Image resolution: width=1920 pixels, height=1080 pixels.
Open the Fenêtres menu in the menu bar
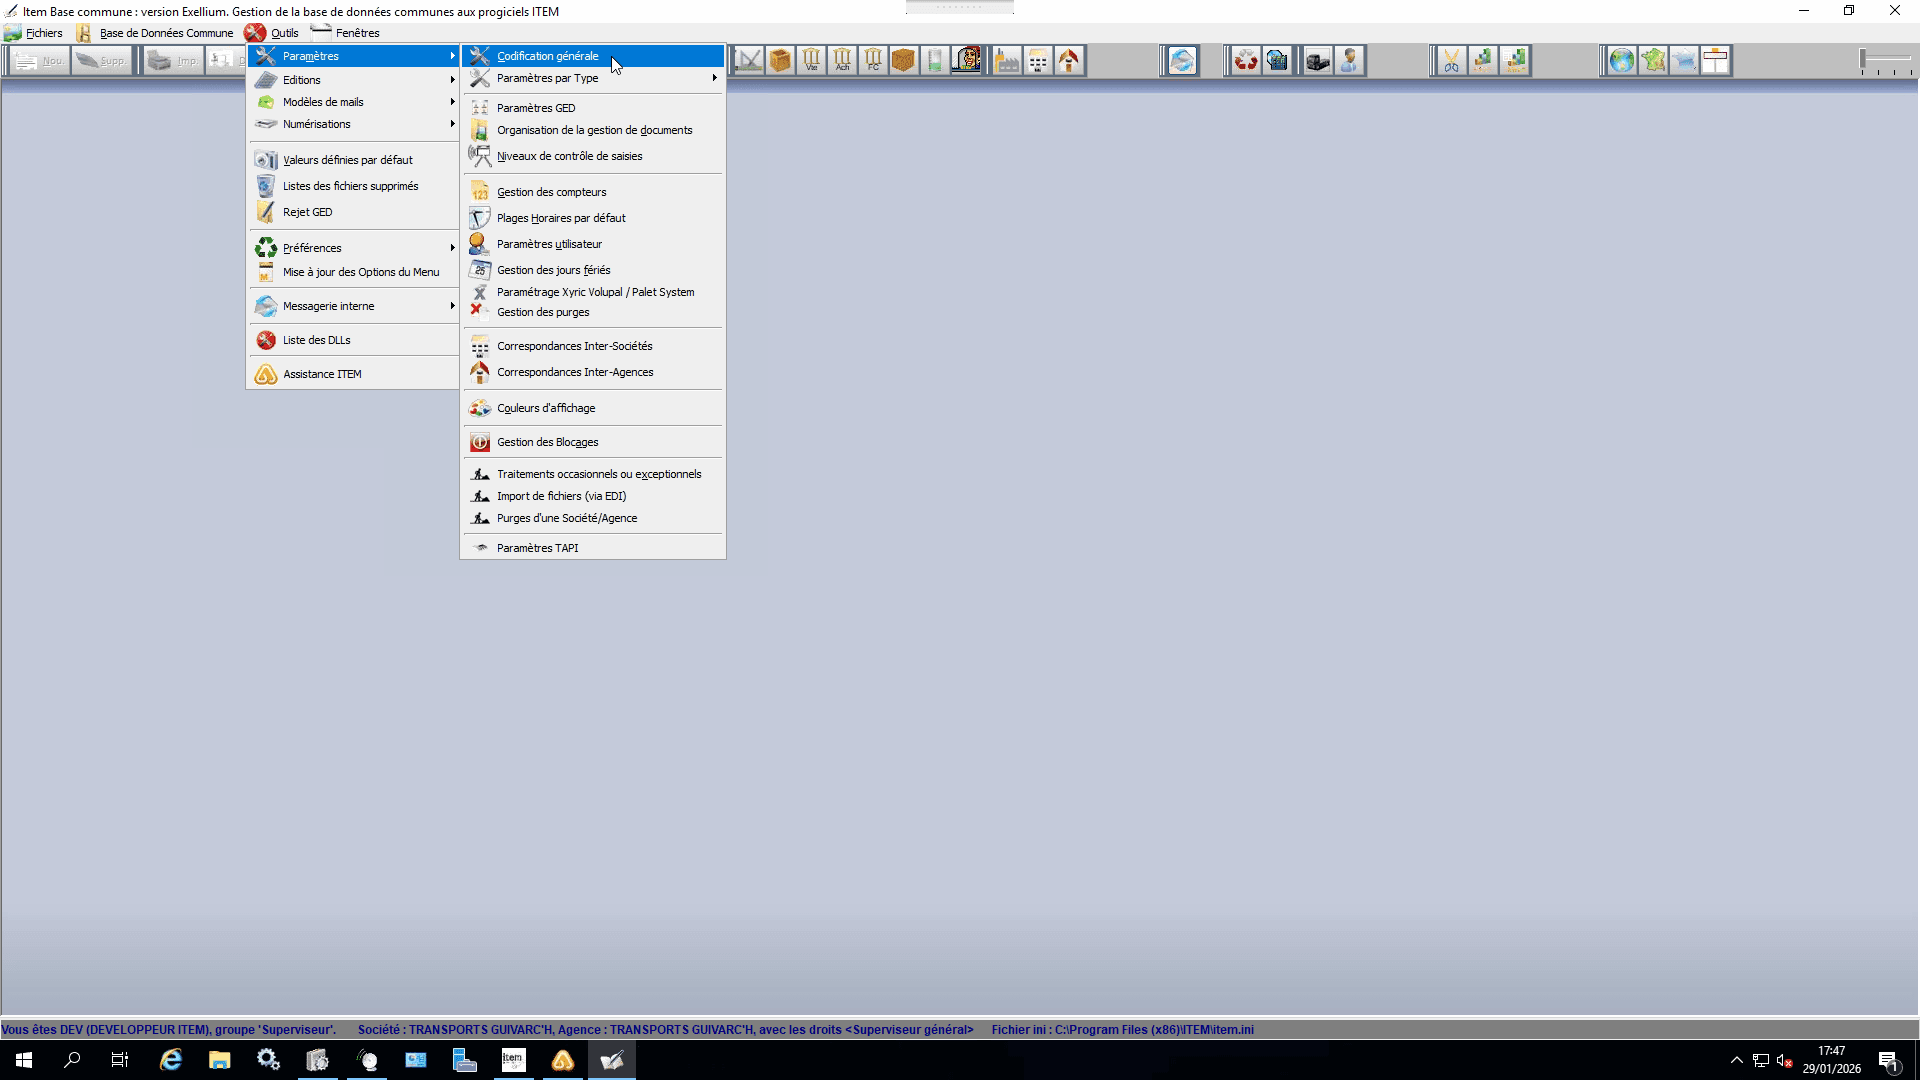[x=346, y=33]
